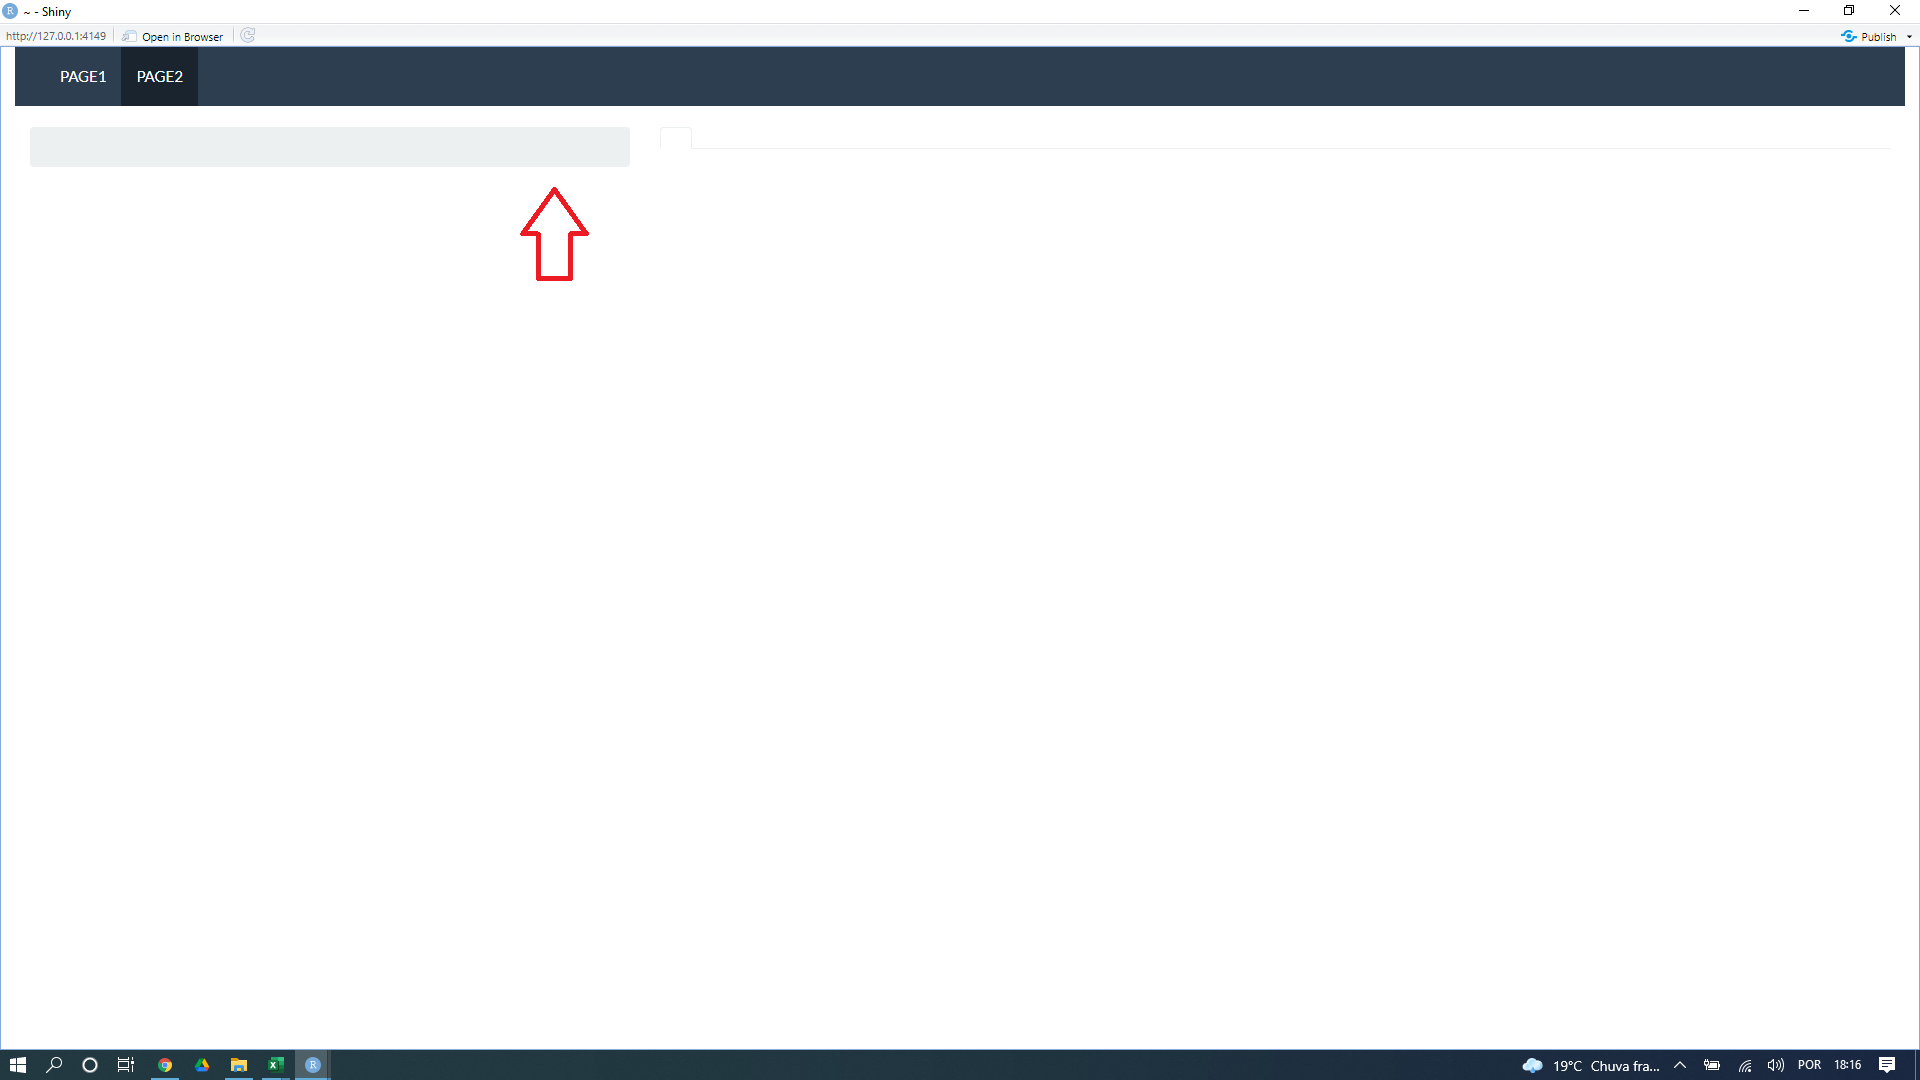Click the Chrome taskbar browser icon
This screenshot has height=1080, width=1920.
(165, 1064)
